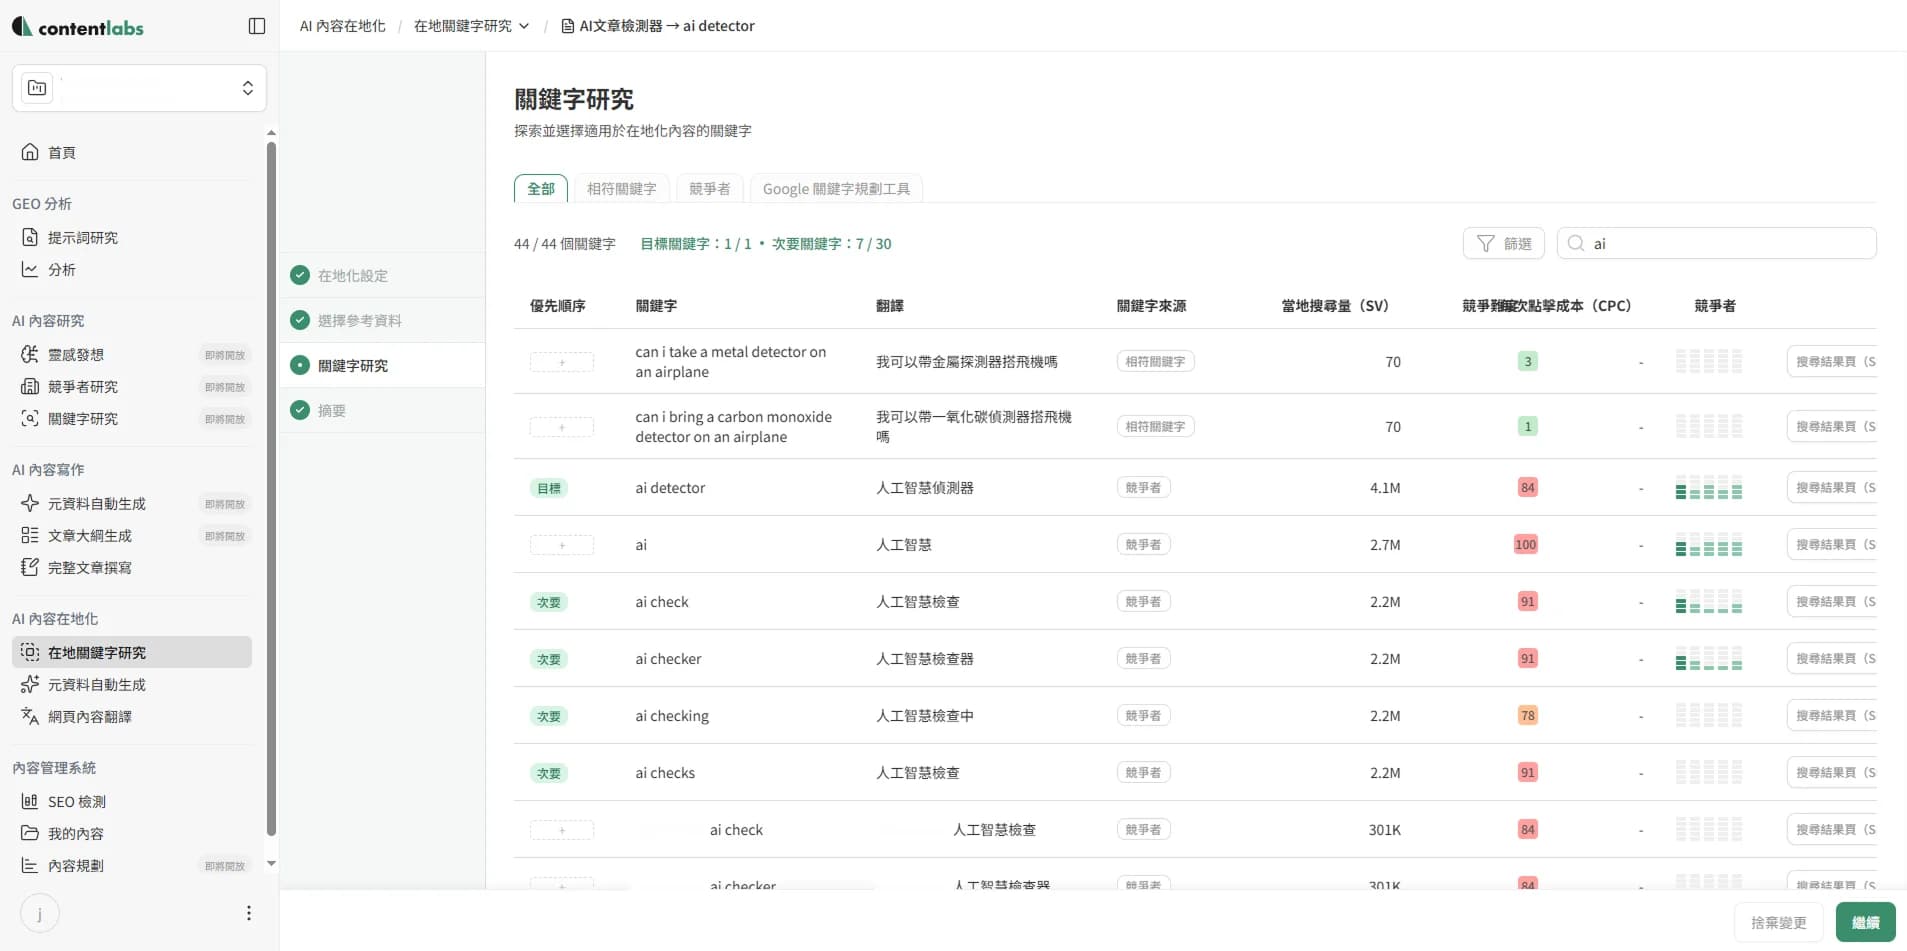Click the 靈感發想 idea icon

31,354
